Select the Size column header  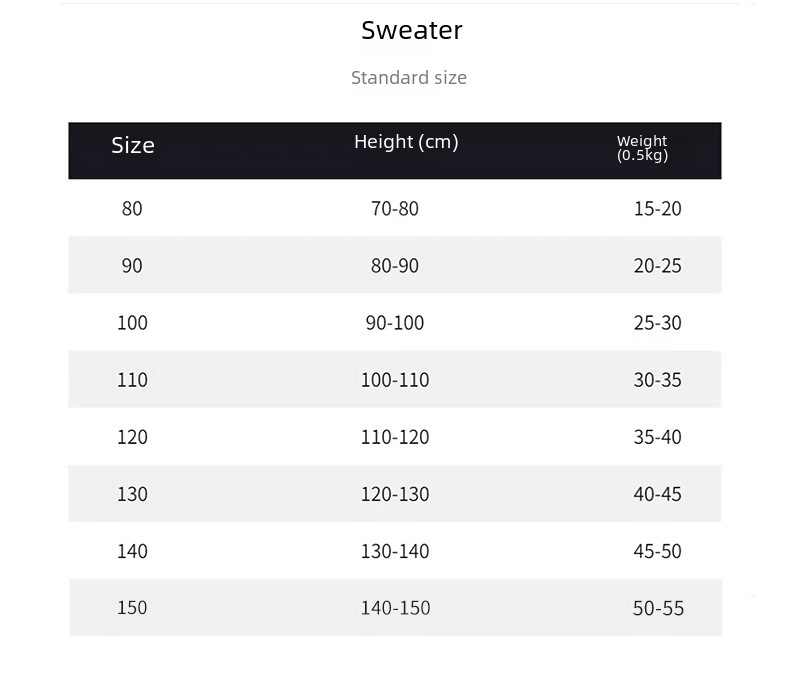(133, 145)
